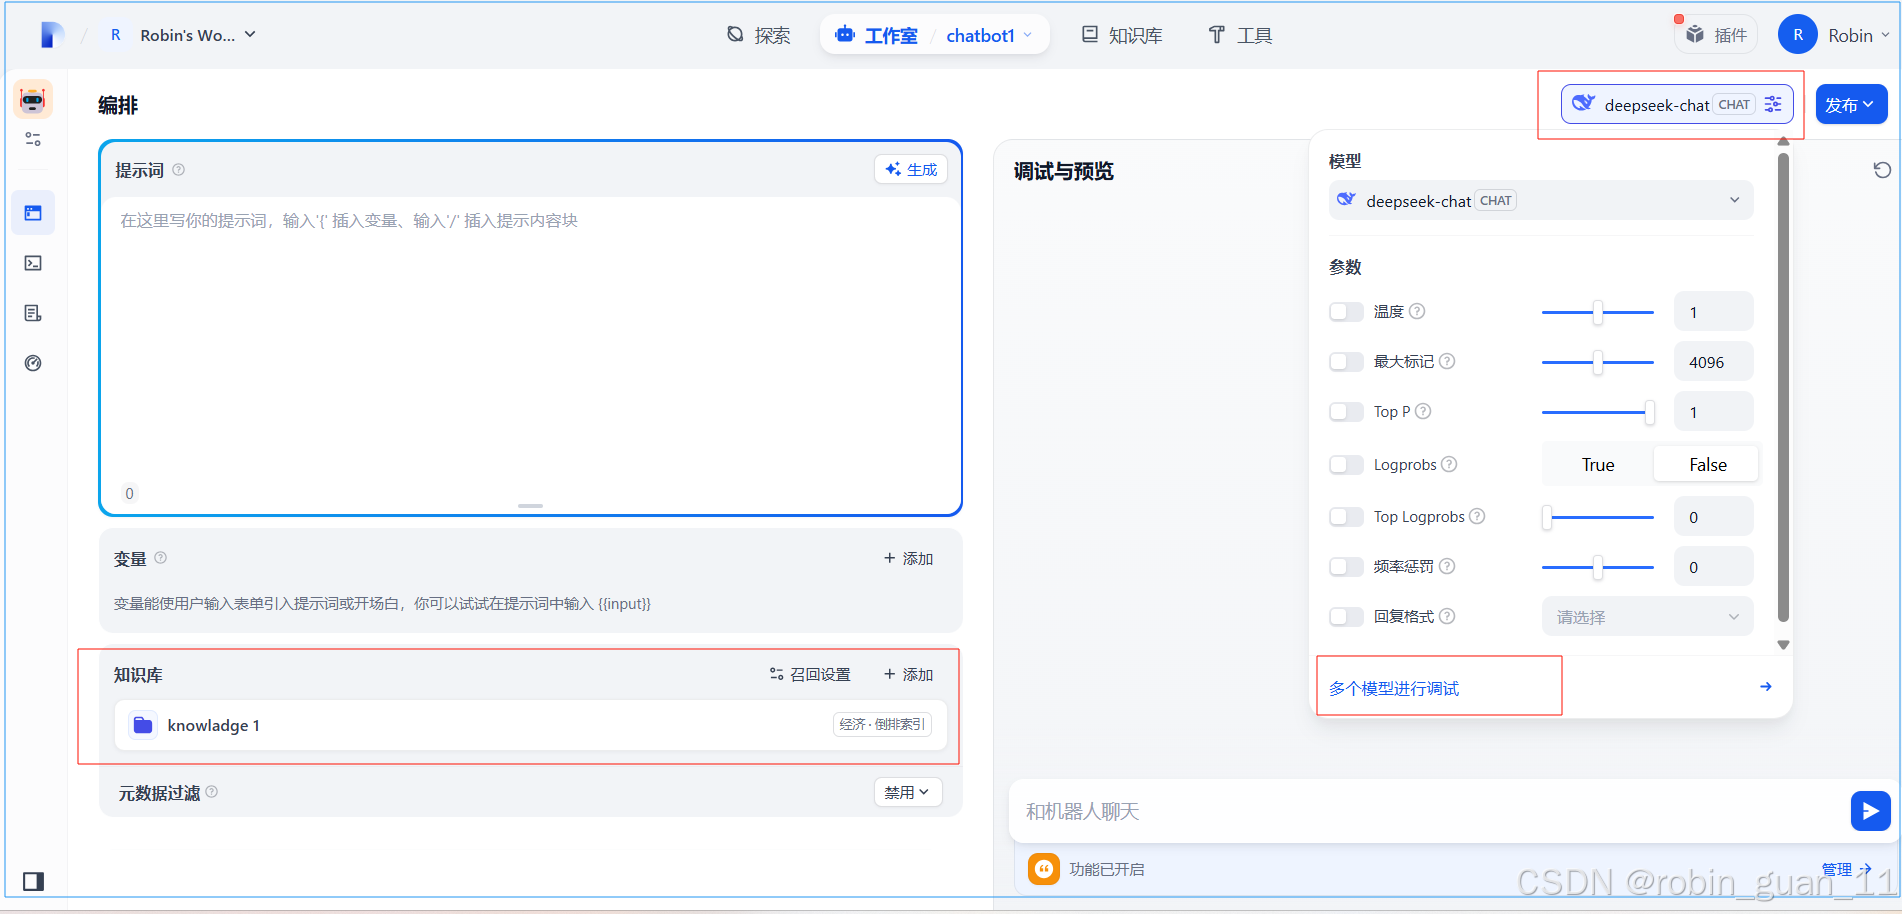
Task: Open model parameter sliders icon next to deepseek-chat
Action: (x=1774, y=104)
